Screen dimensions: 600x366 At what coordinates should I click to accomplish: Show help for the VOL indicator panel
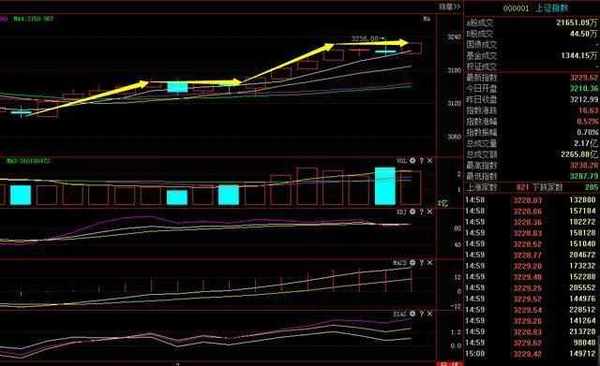point(421,160)
